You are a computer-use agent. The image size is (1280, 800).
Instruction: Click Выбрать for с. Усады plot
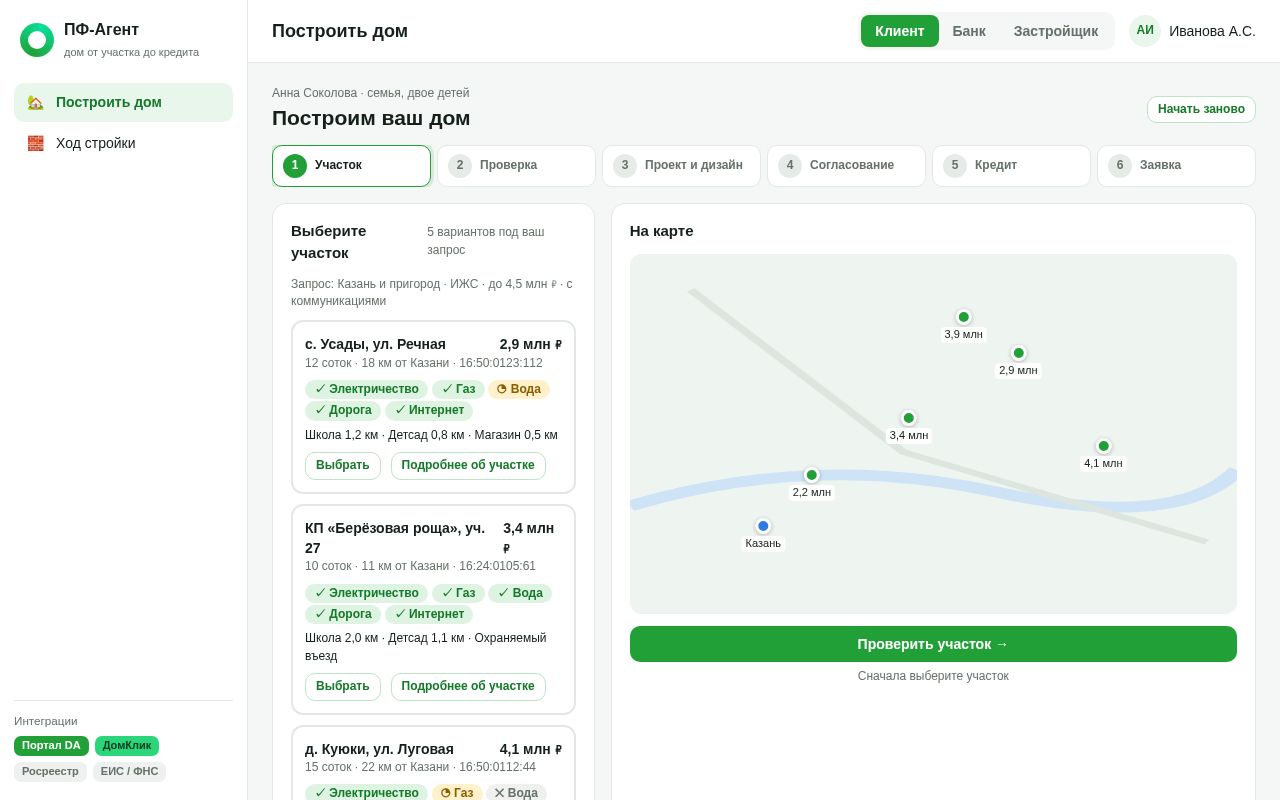pos(343,466)
